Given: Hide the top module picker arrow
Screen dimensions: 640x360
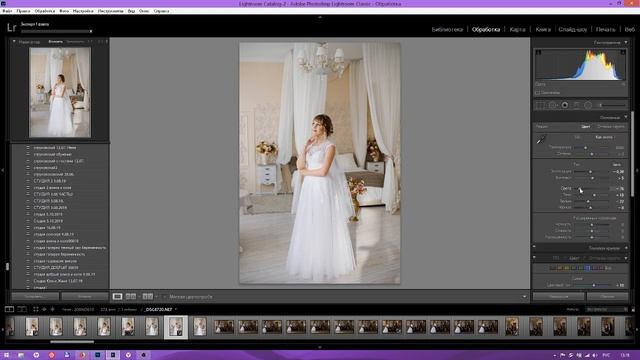Looking at the screenshot, I should [x=320, y=17].
